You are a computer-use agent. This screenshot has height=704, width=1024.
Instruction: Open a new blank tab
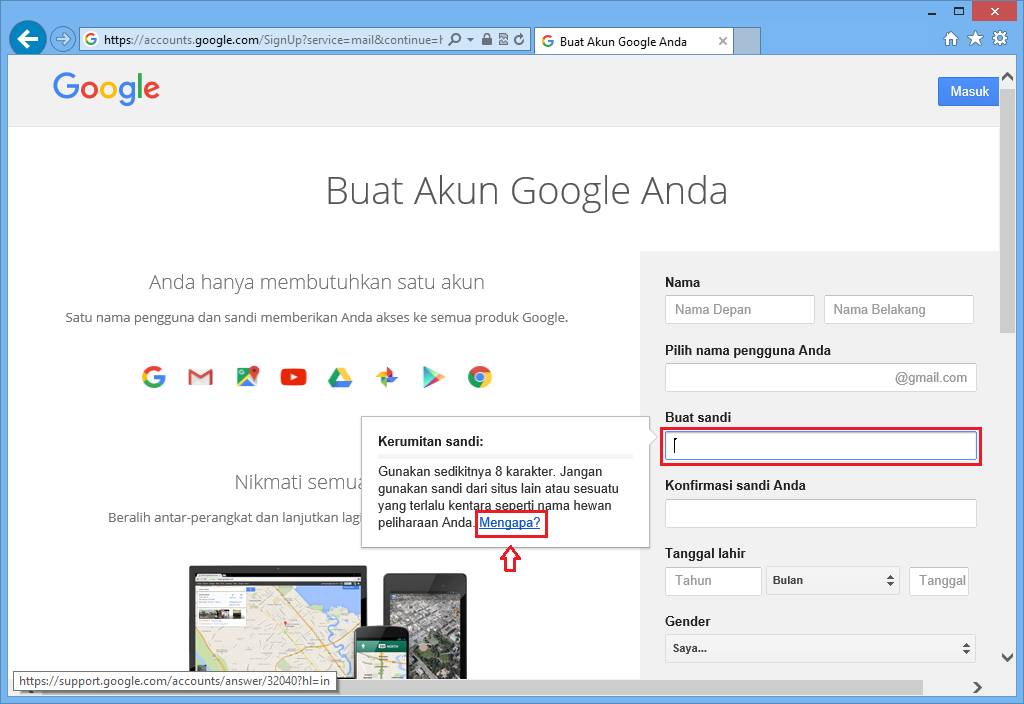(x=747, y=41)
